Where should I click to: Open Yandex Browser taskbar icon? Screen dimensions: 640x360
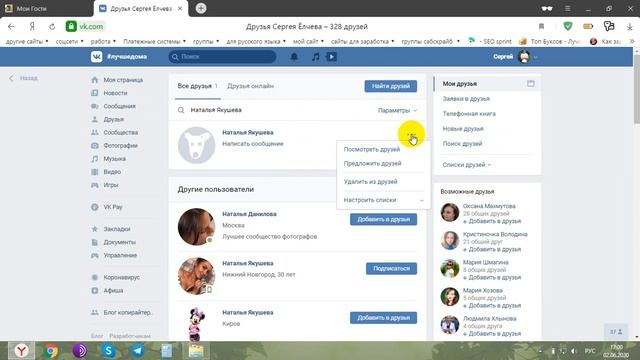(22, 351)
